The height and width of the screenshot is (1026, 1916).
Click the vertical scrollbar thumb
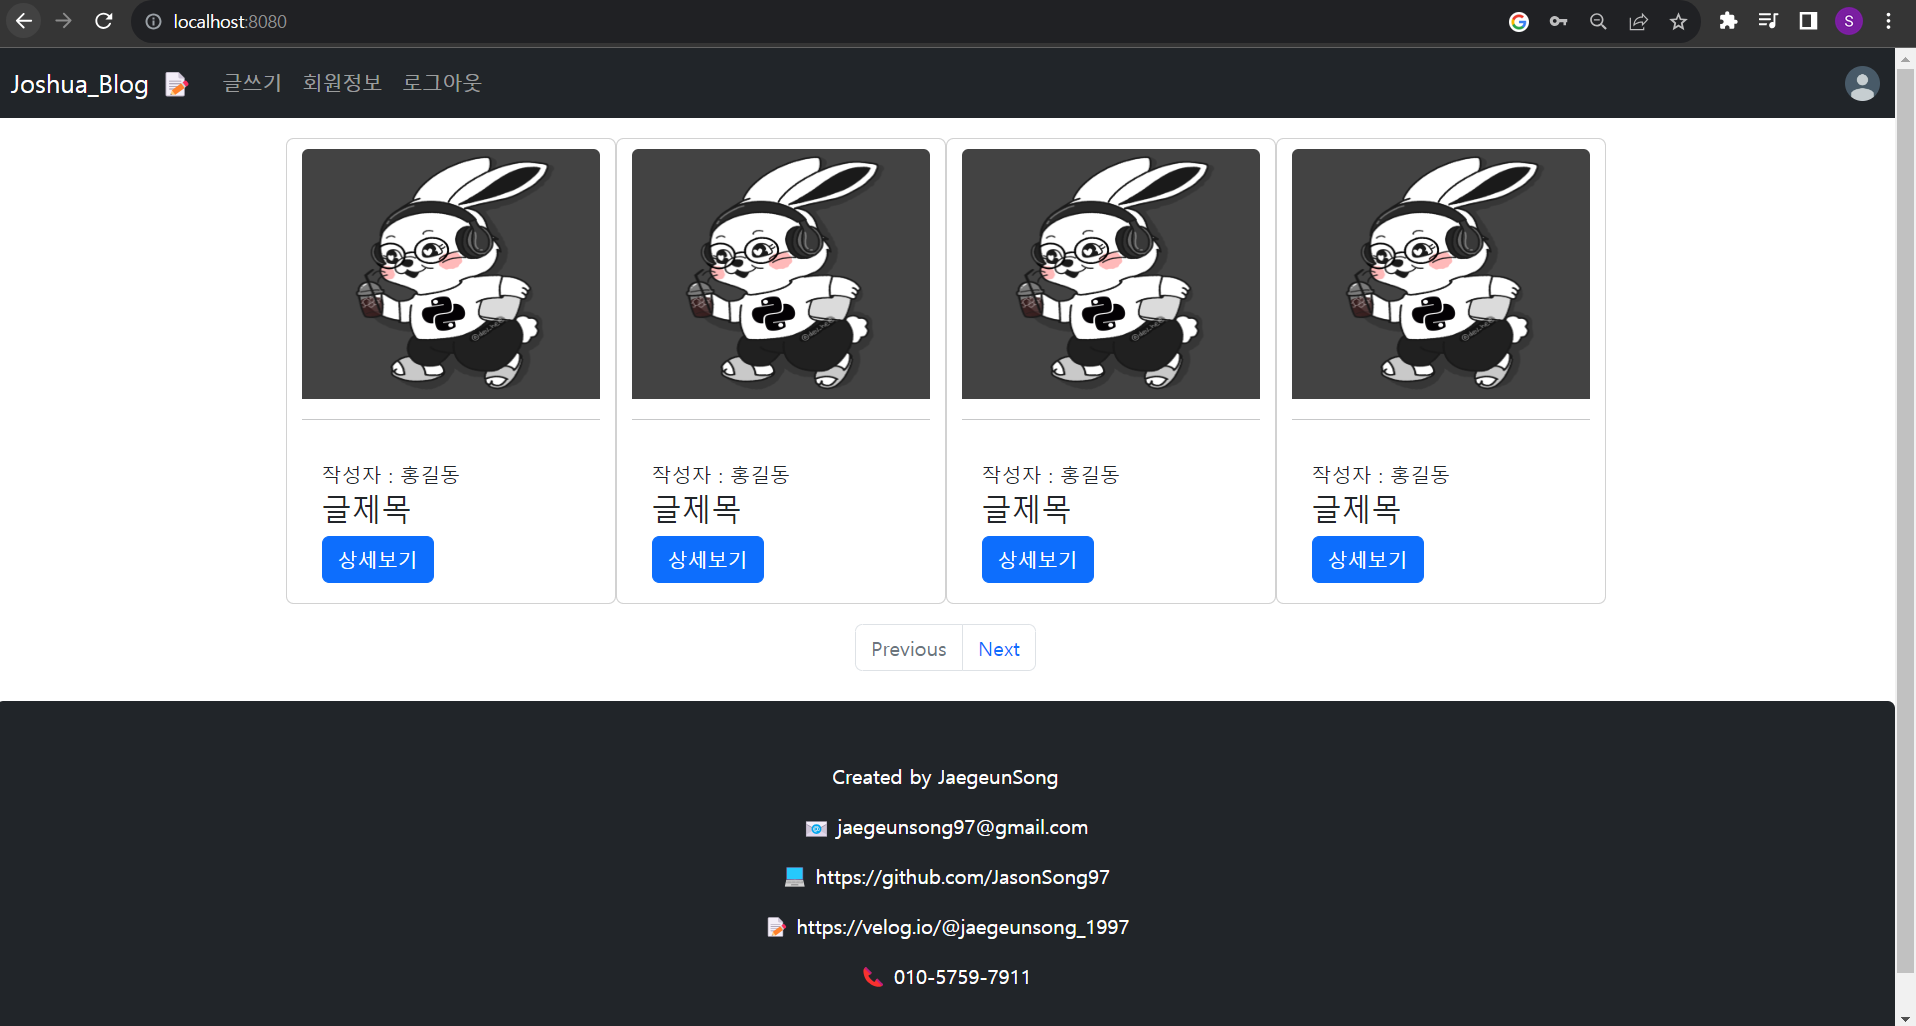(1905, 520)
